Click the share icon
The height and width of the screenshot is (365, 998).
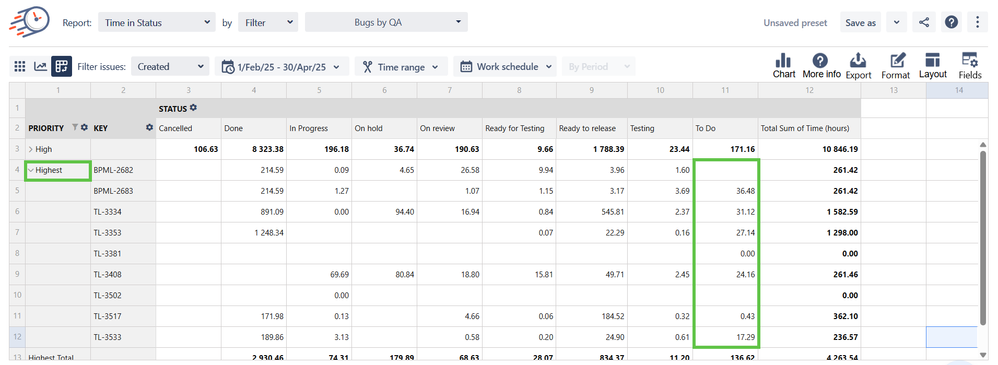(x=924, y=22)
